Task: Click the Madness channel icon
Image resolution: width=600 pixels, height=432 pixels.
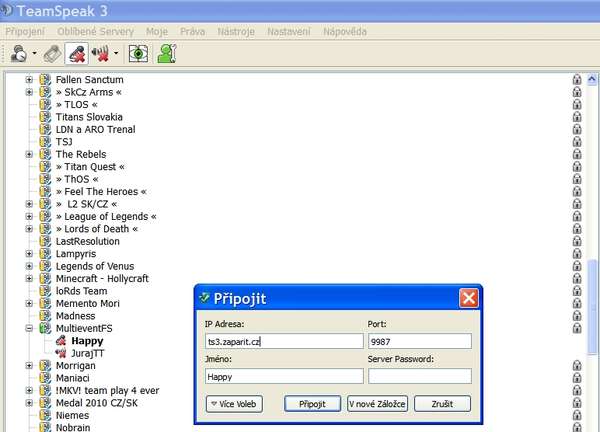Action: pyautogui.click(x=45, y=316)
